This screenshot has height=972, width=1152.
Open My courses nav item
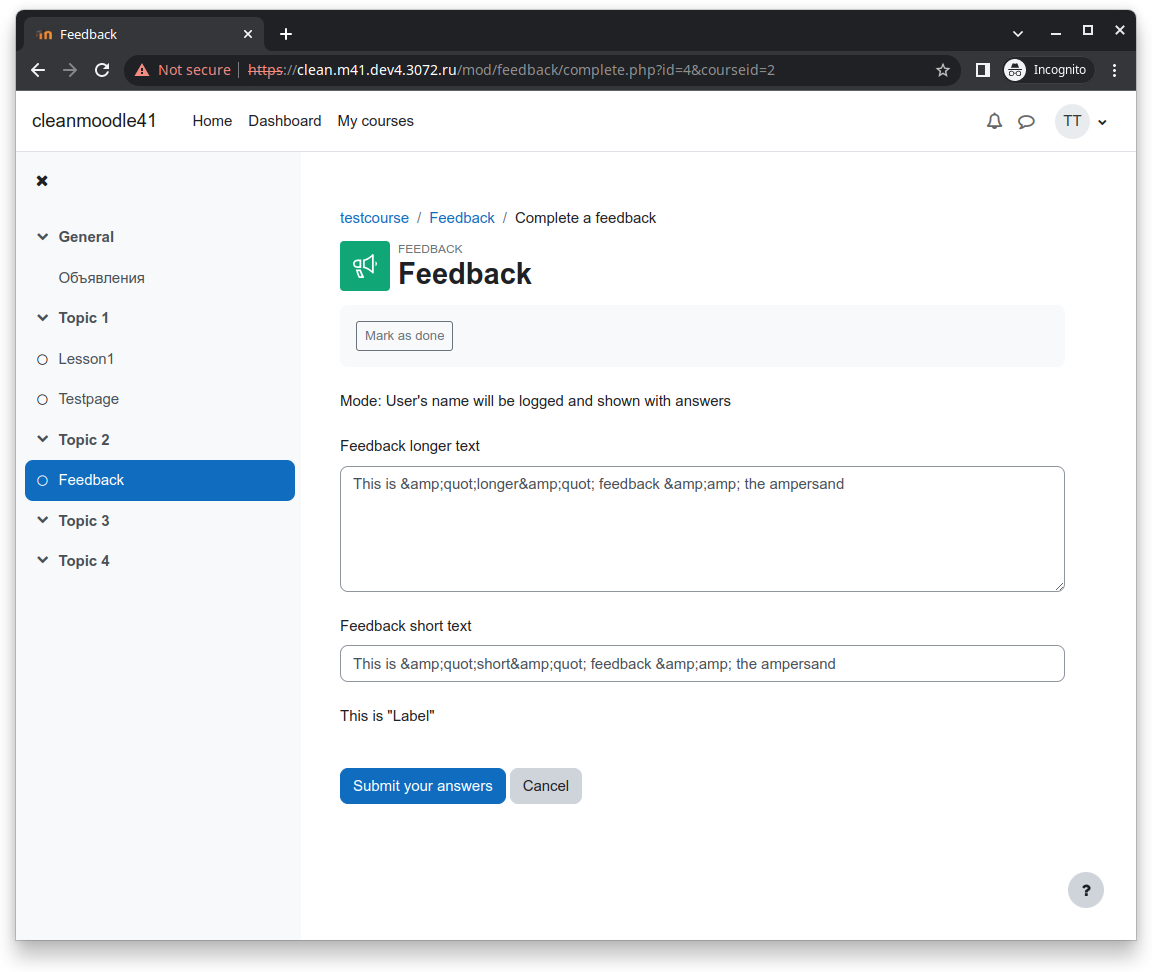(375, 121)
